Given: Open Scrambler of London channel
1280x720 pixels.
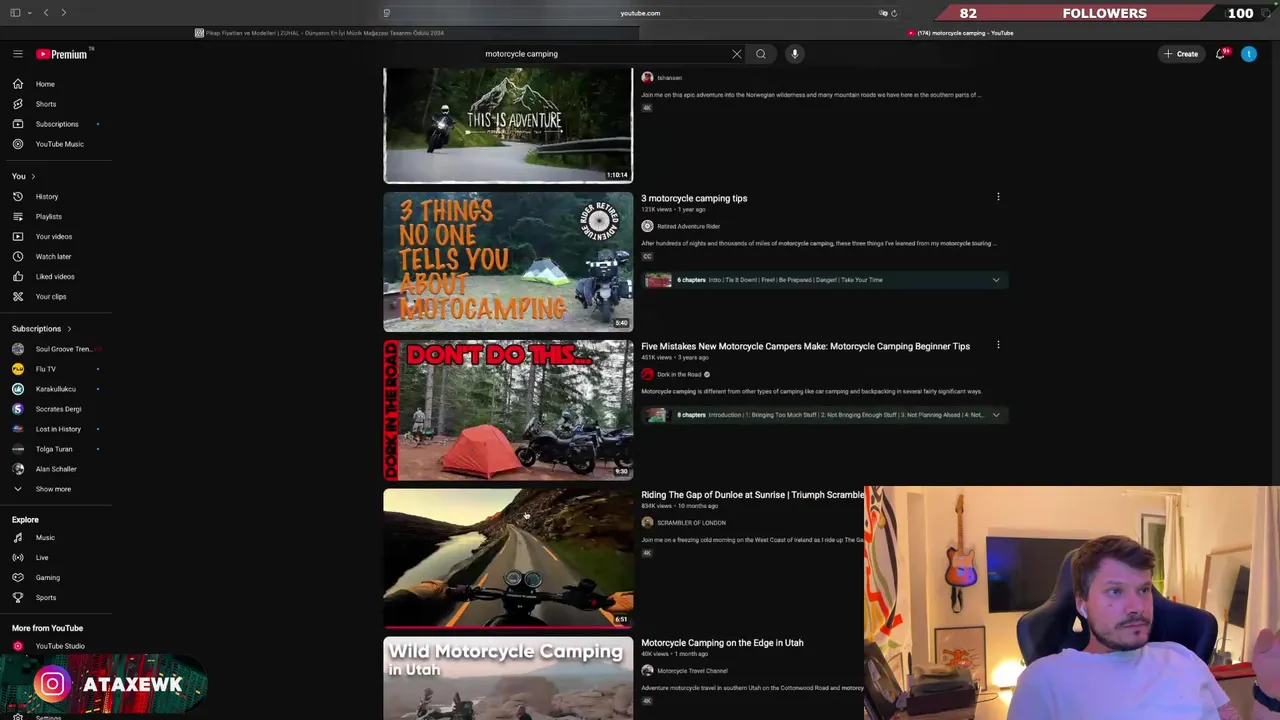Looking at the screenshot, I should tap(691, 523).
